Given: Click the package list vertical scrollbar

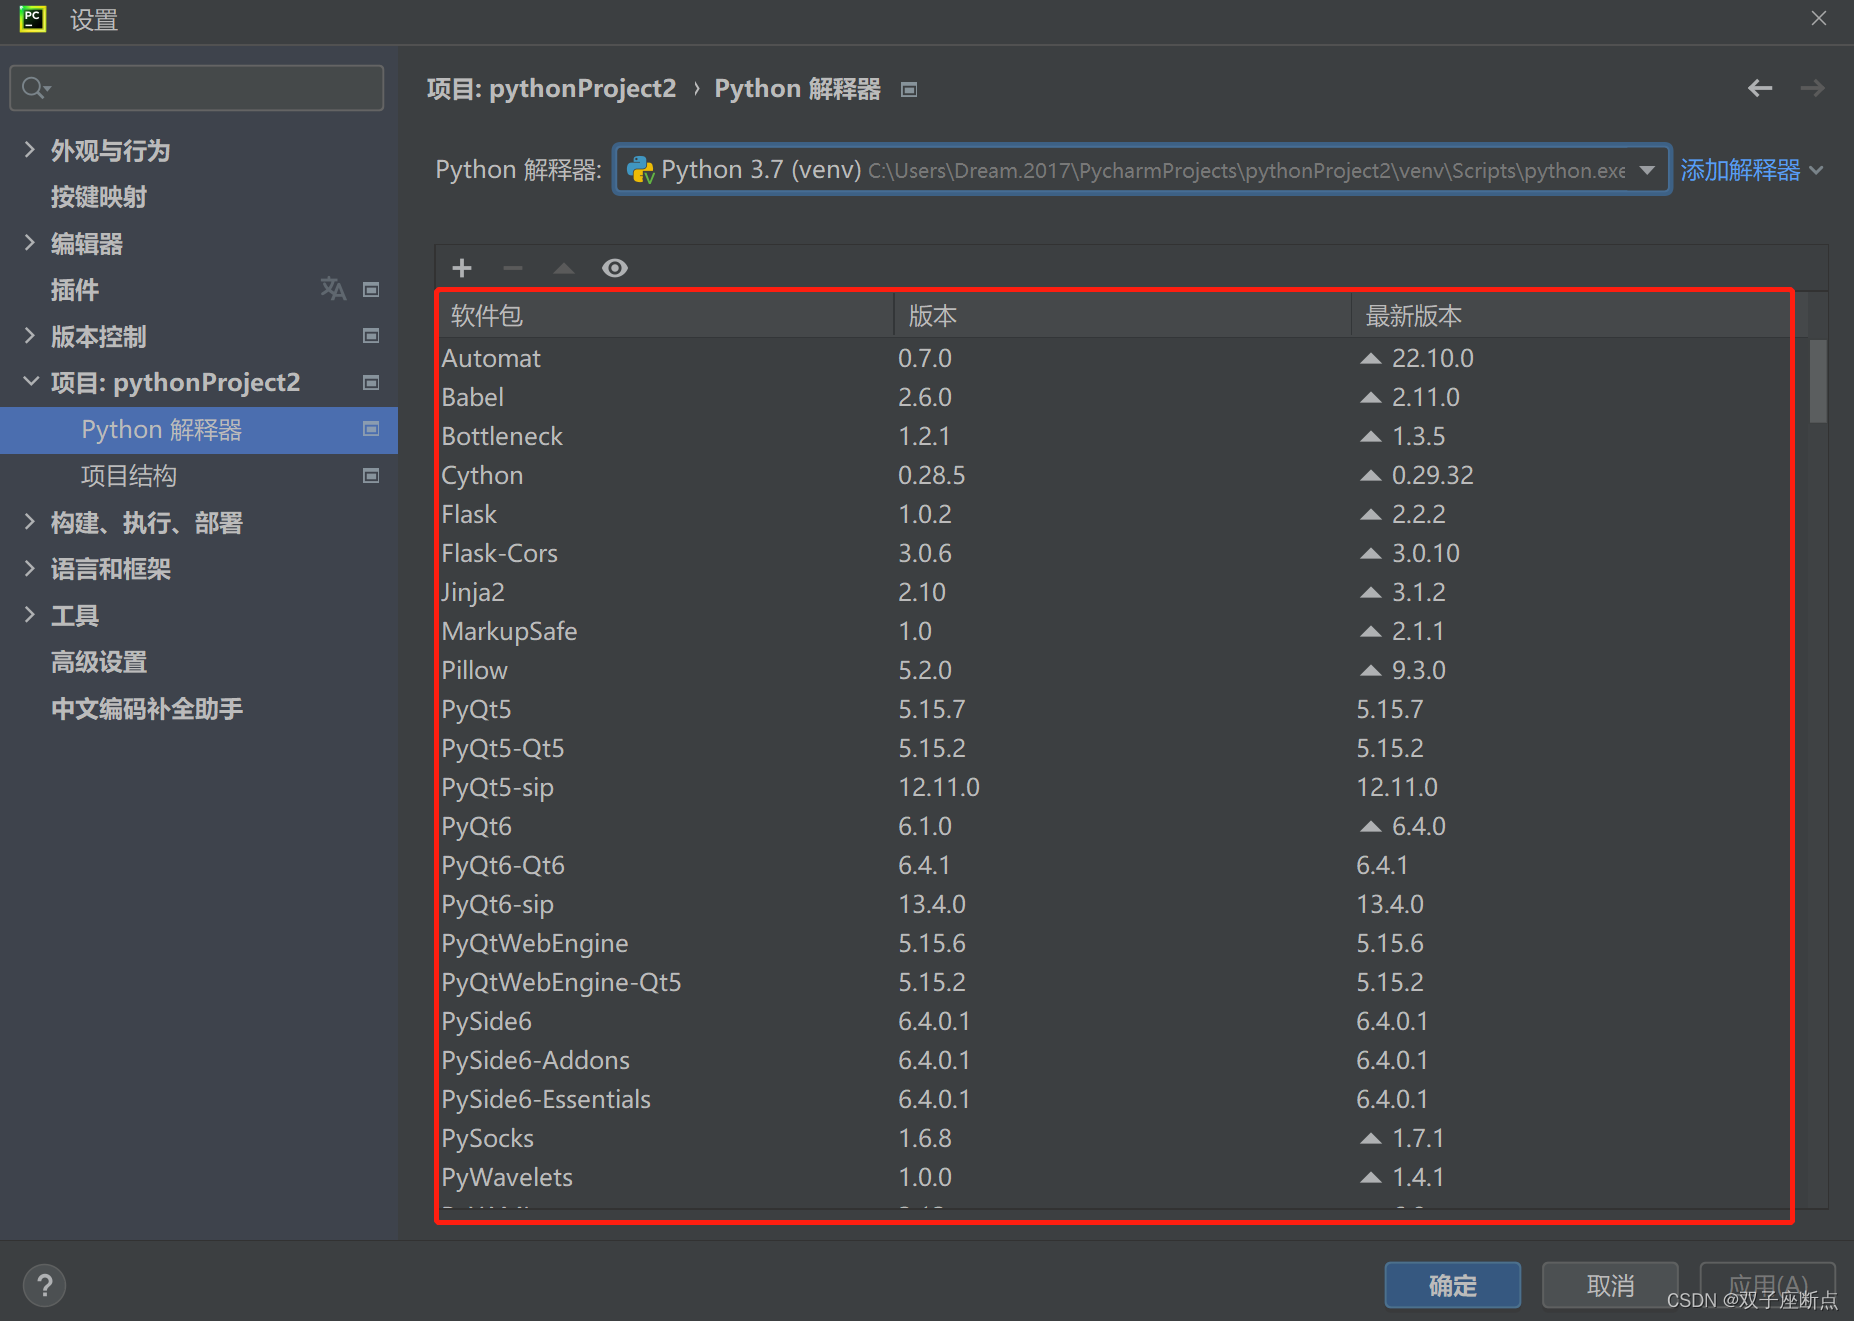Looking at the screenshot, I should (1818, 382).
